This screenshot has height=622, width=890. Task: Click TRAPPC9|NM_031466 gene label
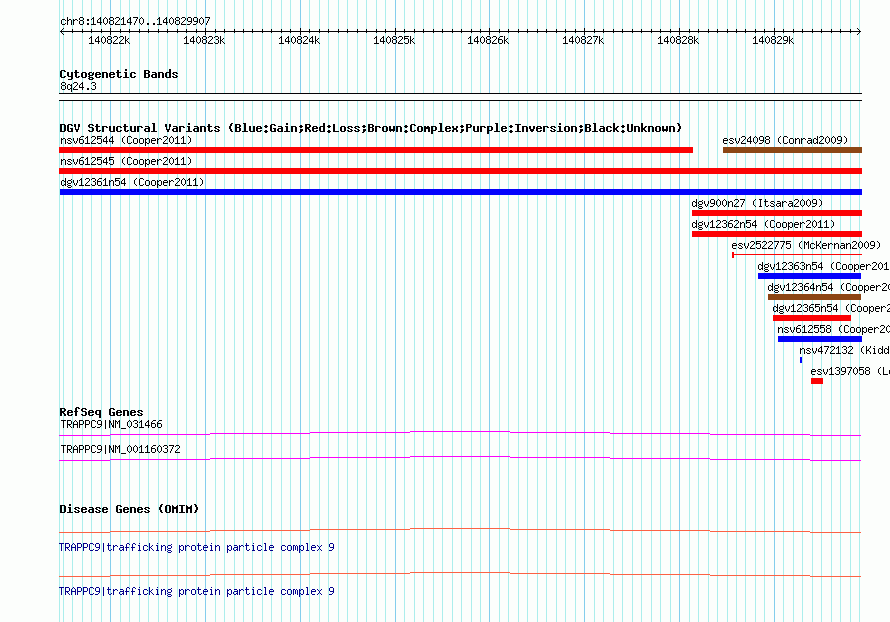[x=111, y=425]
